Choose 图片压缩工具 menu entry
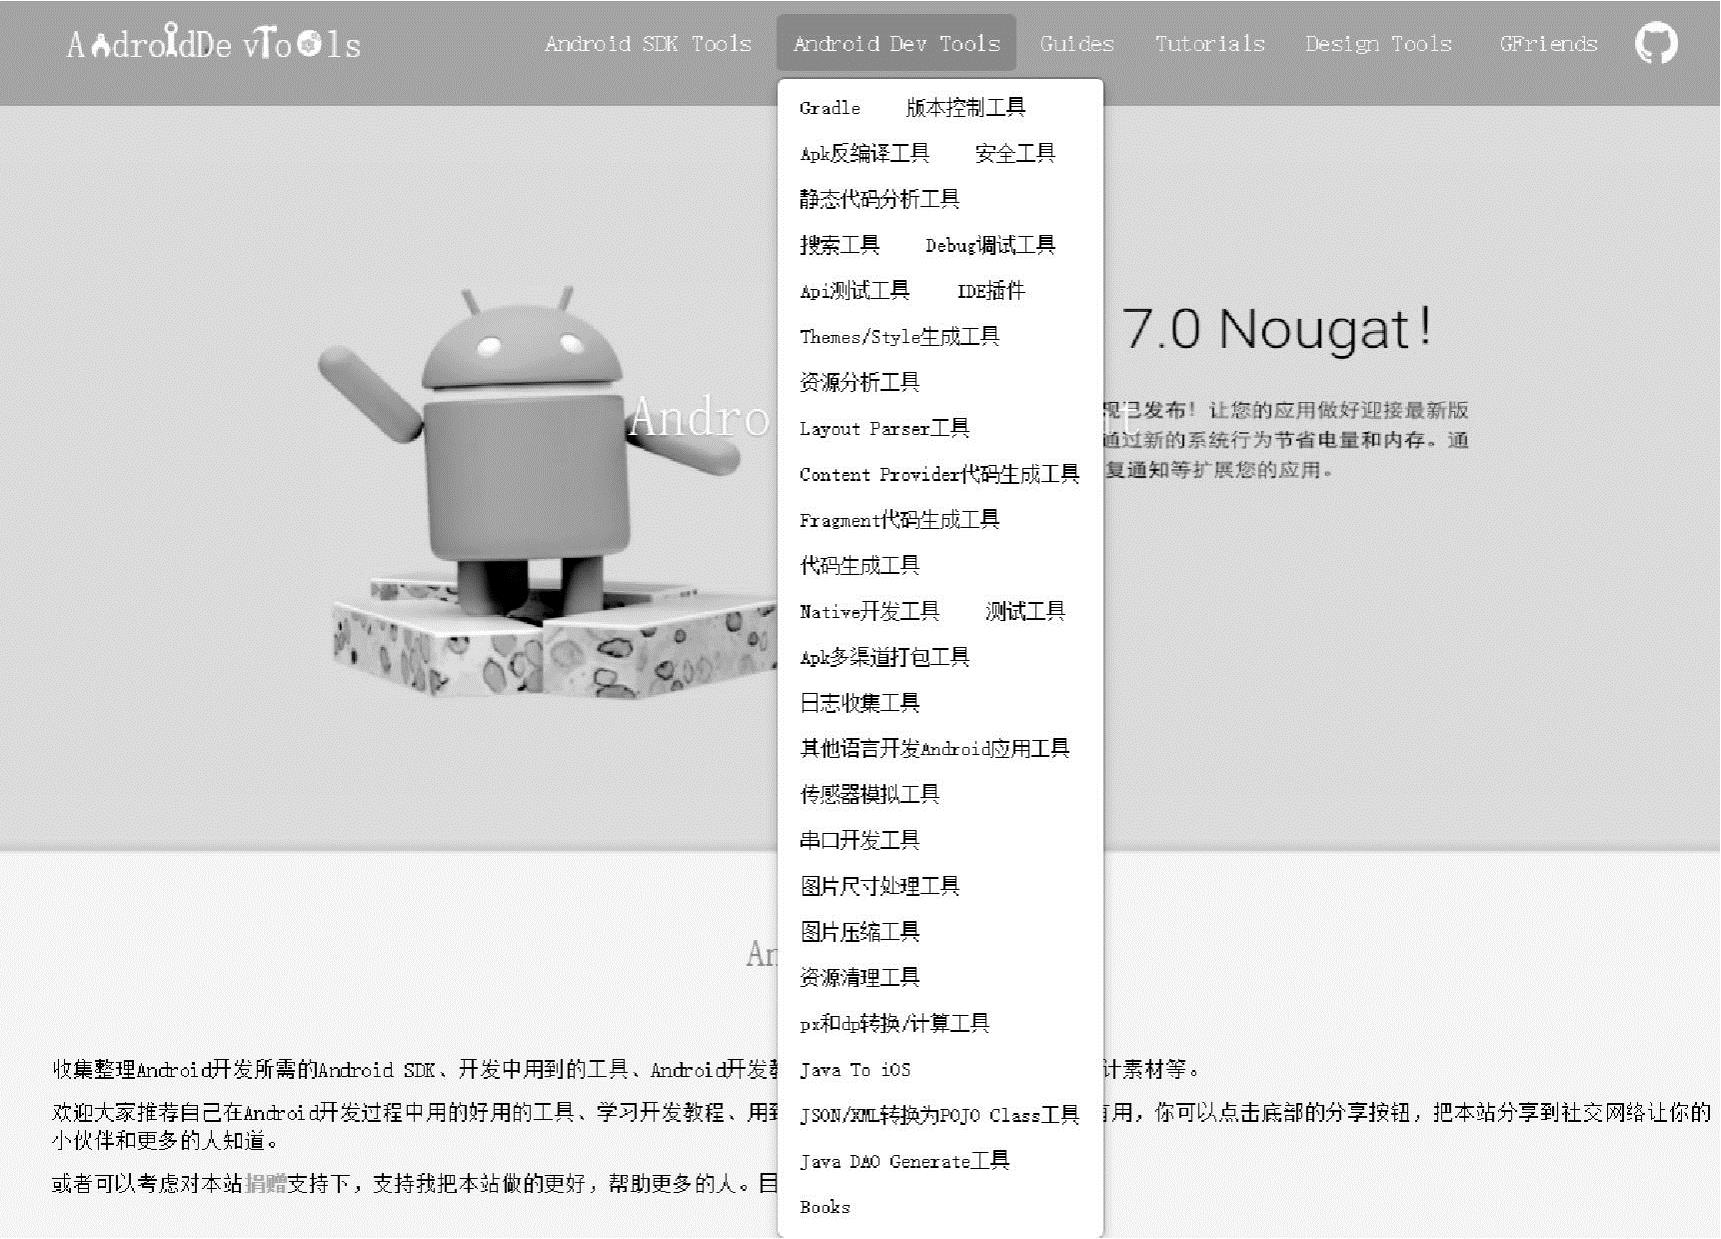Screen dimensions: 1721x1239 (860, 933)
